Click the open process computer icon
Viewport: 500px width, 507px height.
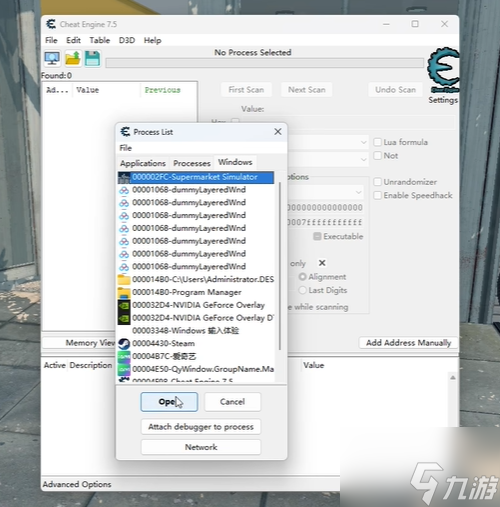tap(52, 59)
